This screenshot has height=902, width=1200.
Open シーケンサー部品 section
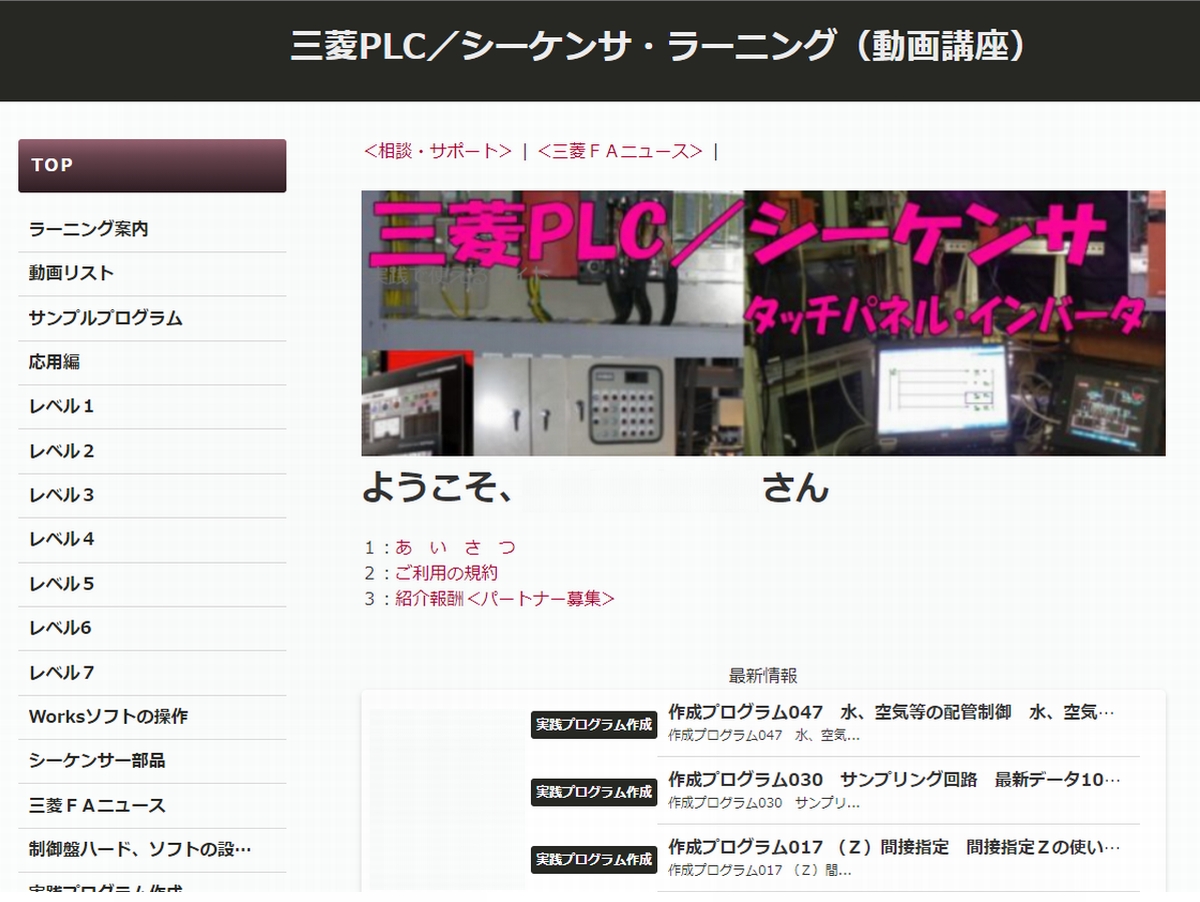tap(152, 760)
